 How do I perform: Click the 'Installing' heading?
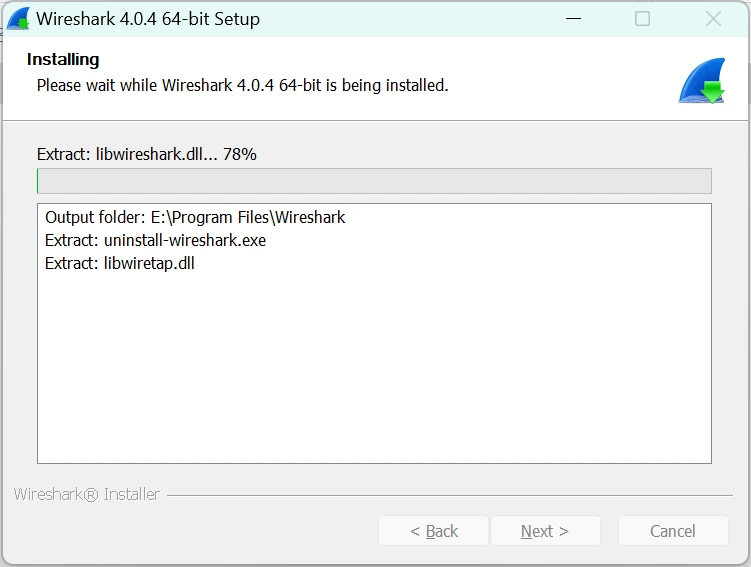(x=63, y=59)
